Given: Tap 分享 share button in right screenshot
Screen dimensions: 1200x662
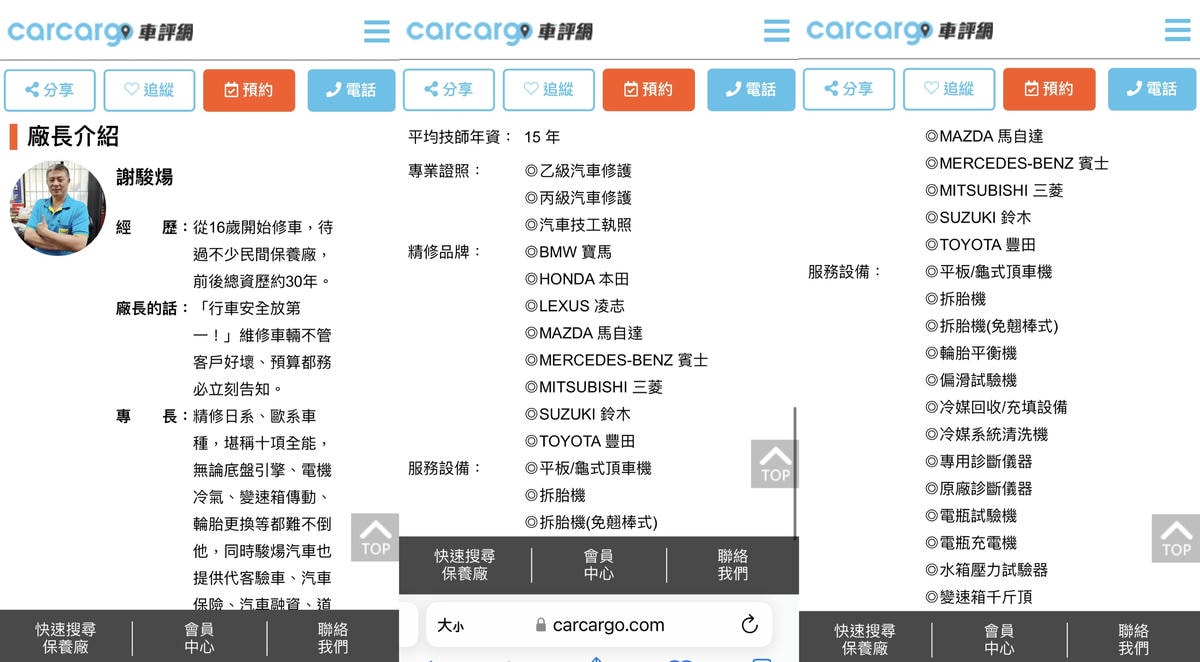Looking at the screenshot, I should (849, 89).
